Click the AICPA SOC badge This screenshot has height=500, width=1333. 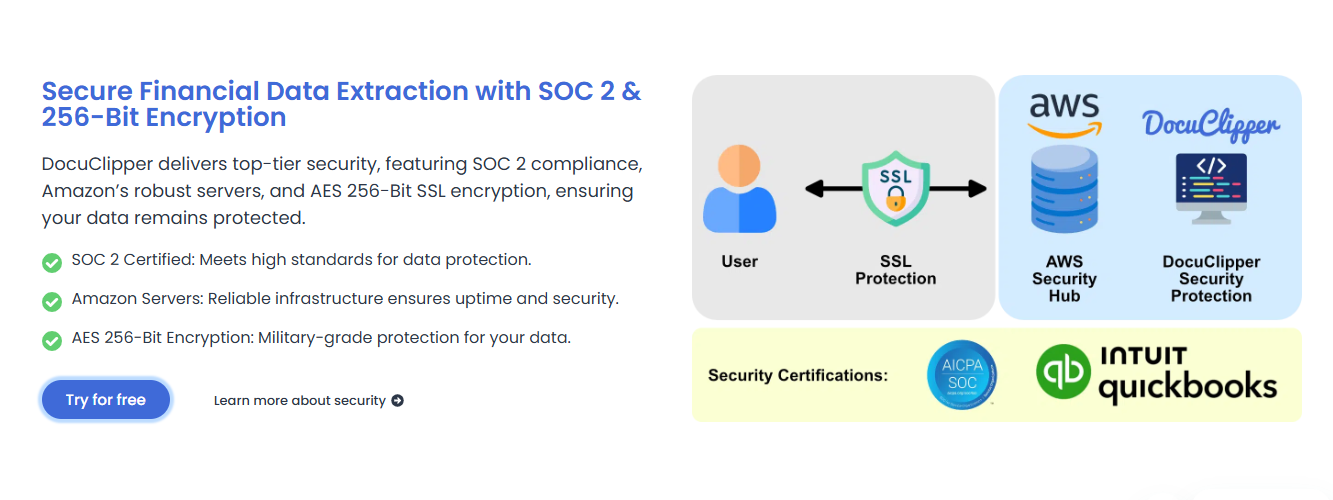coord(961,374)
